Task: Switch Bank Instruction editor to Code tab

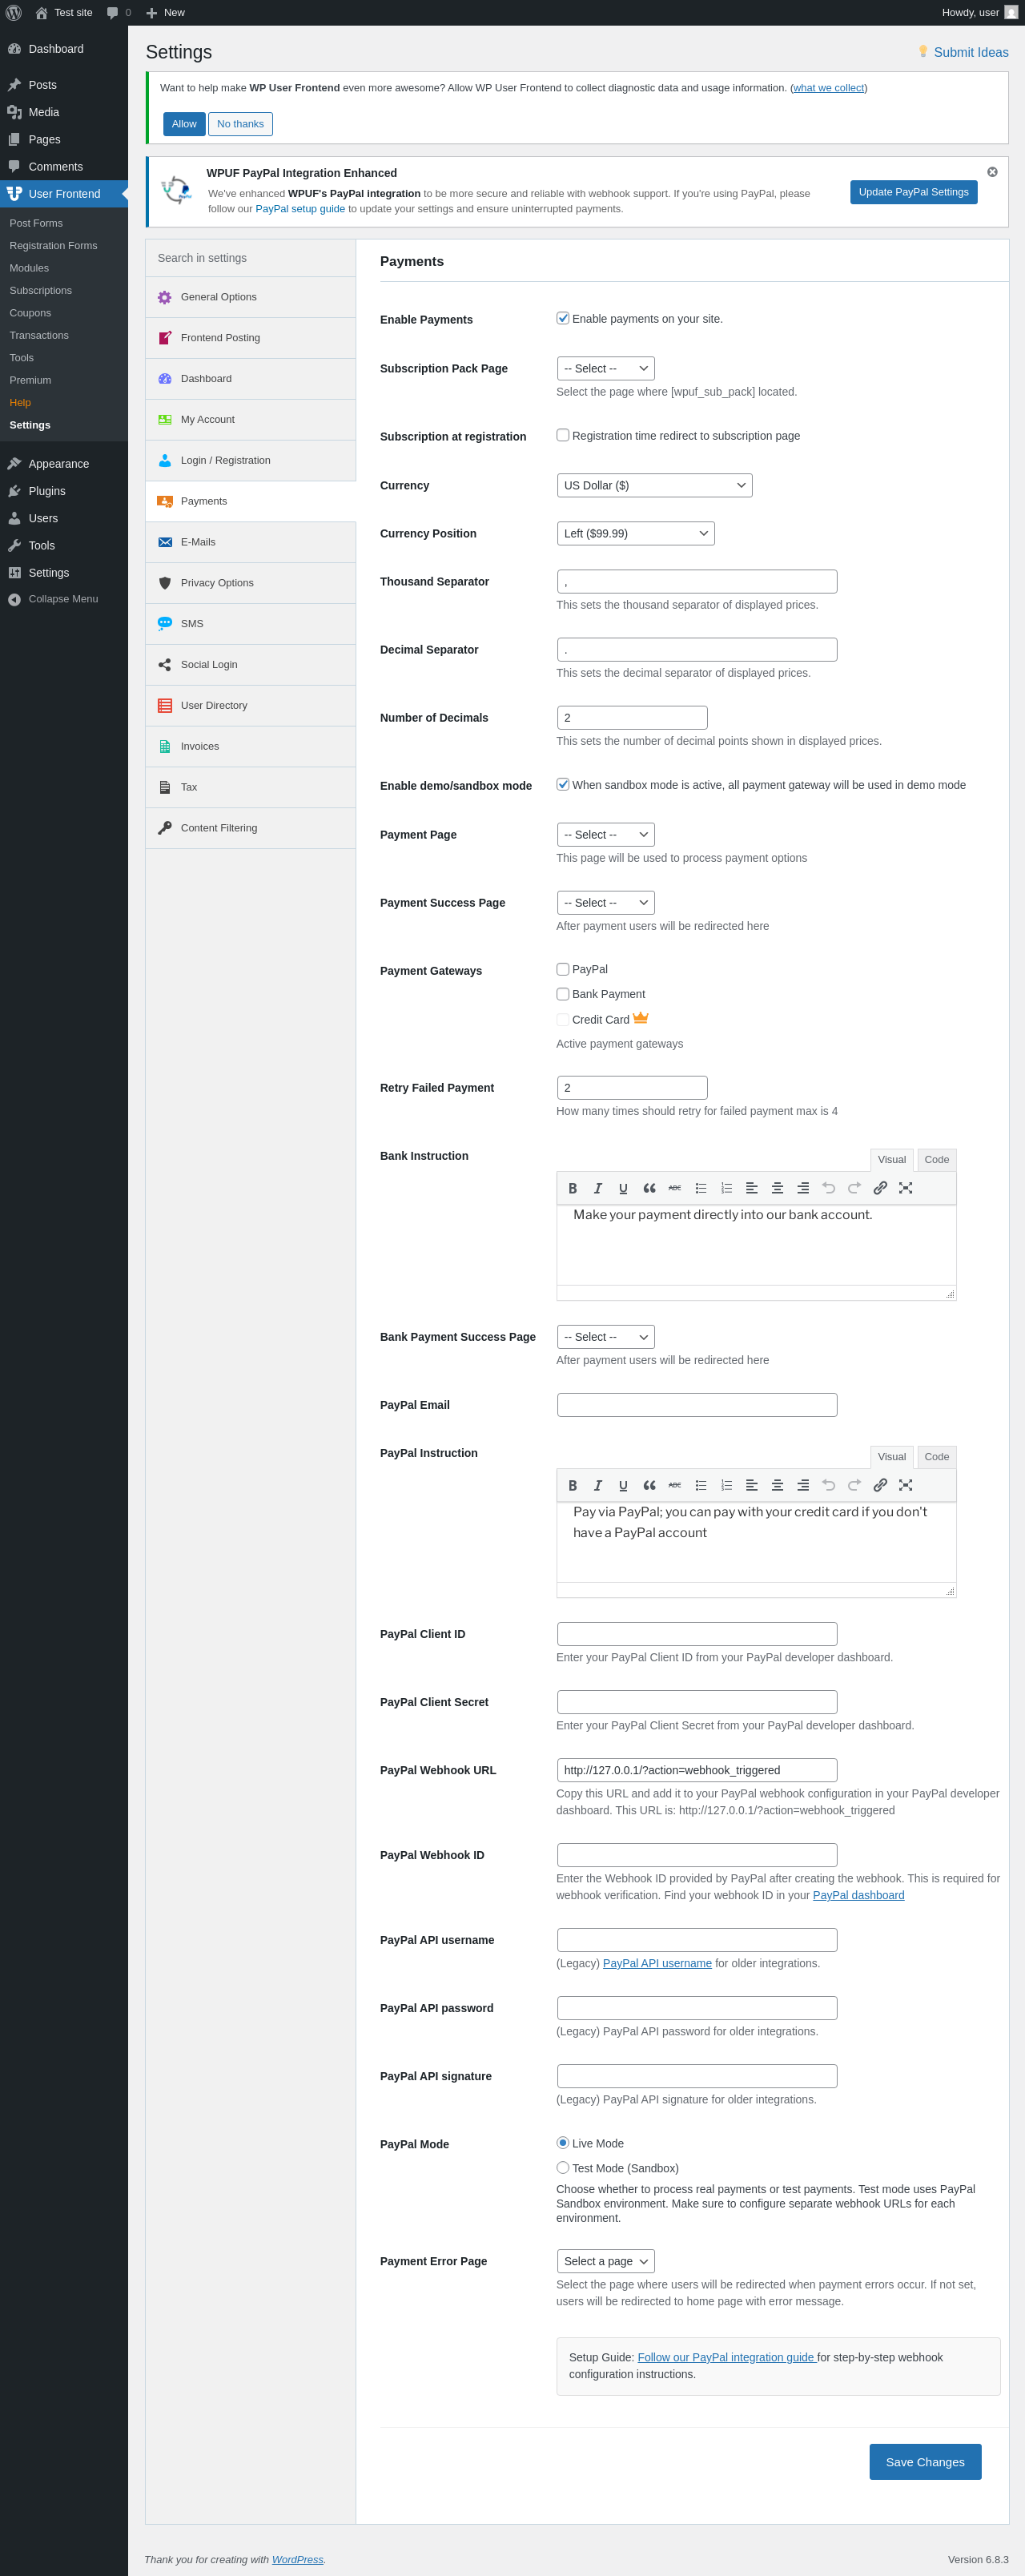Action: point(936,1159)
